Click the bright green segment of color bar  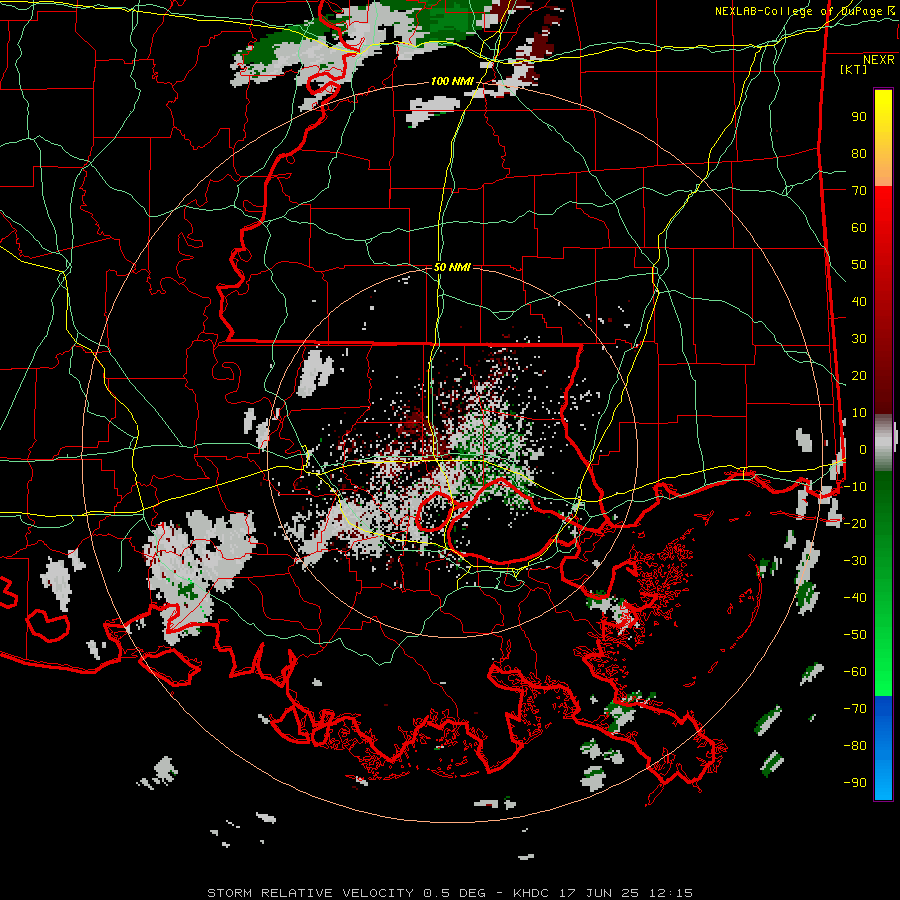click(x=883, y=643)
